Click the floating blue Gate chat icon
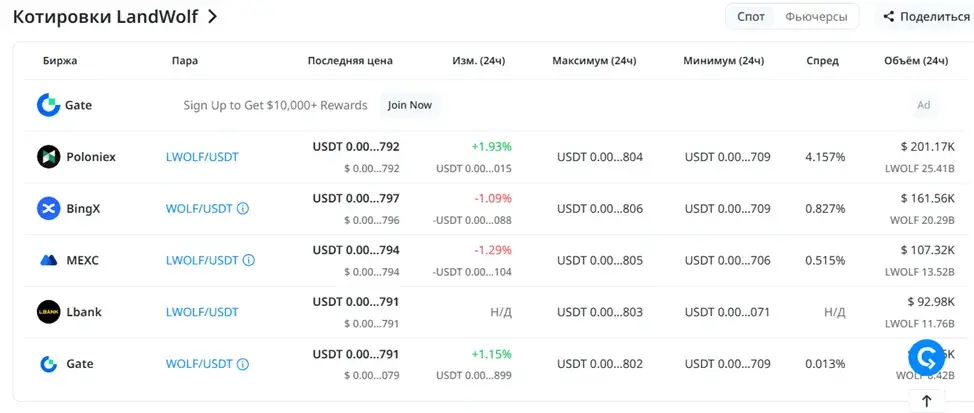This screenshot has width=974, height=413. click(926, 358)
